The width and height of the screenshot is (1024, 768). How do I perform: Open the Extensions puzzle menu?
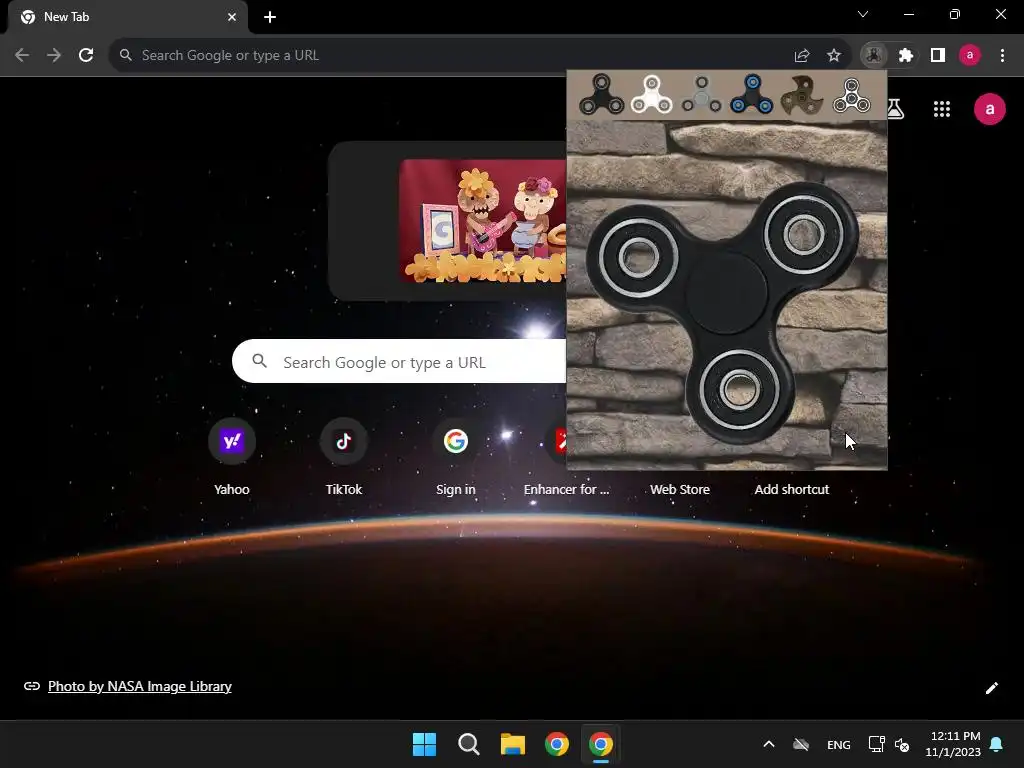coord(906,56)
